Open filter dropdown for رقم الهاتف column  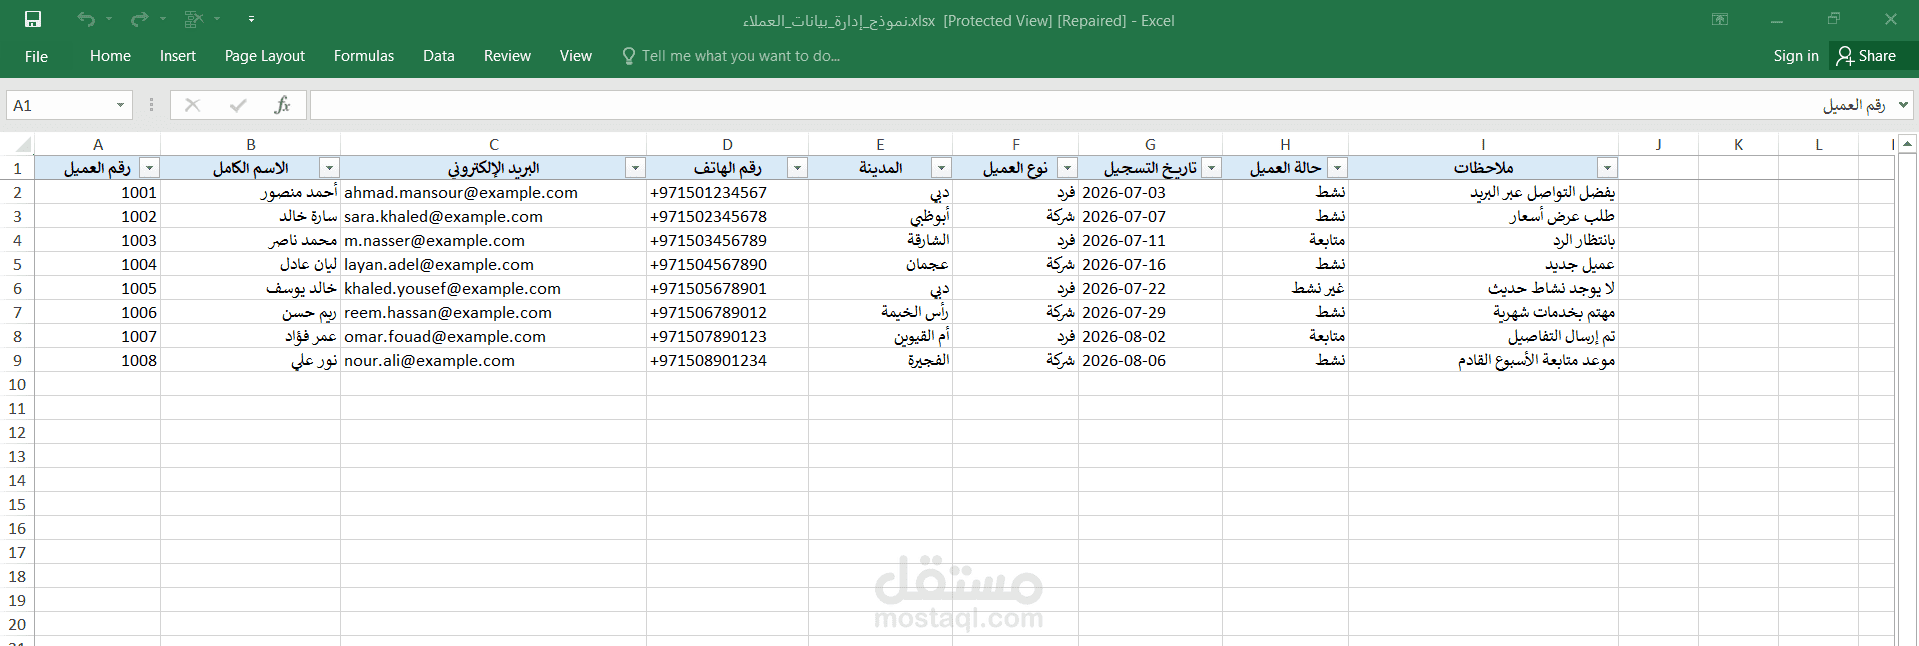coord(797,168)
